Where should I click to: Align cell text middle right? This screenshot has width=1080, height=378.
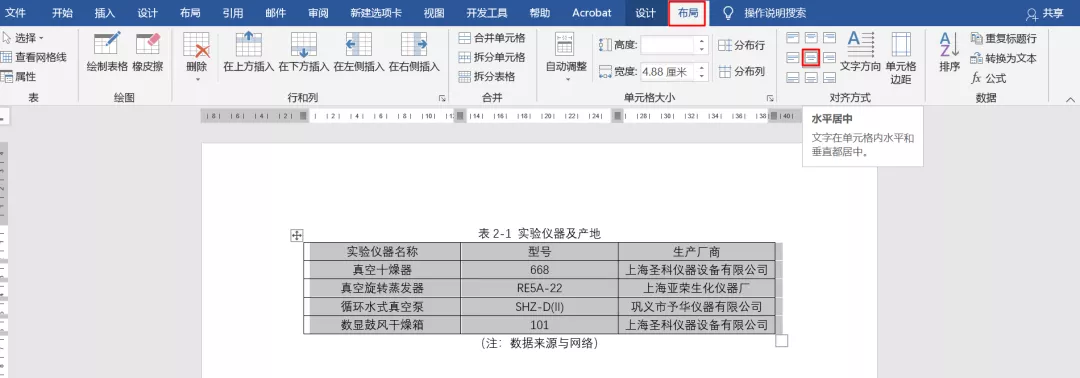[x=829, y=58]
